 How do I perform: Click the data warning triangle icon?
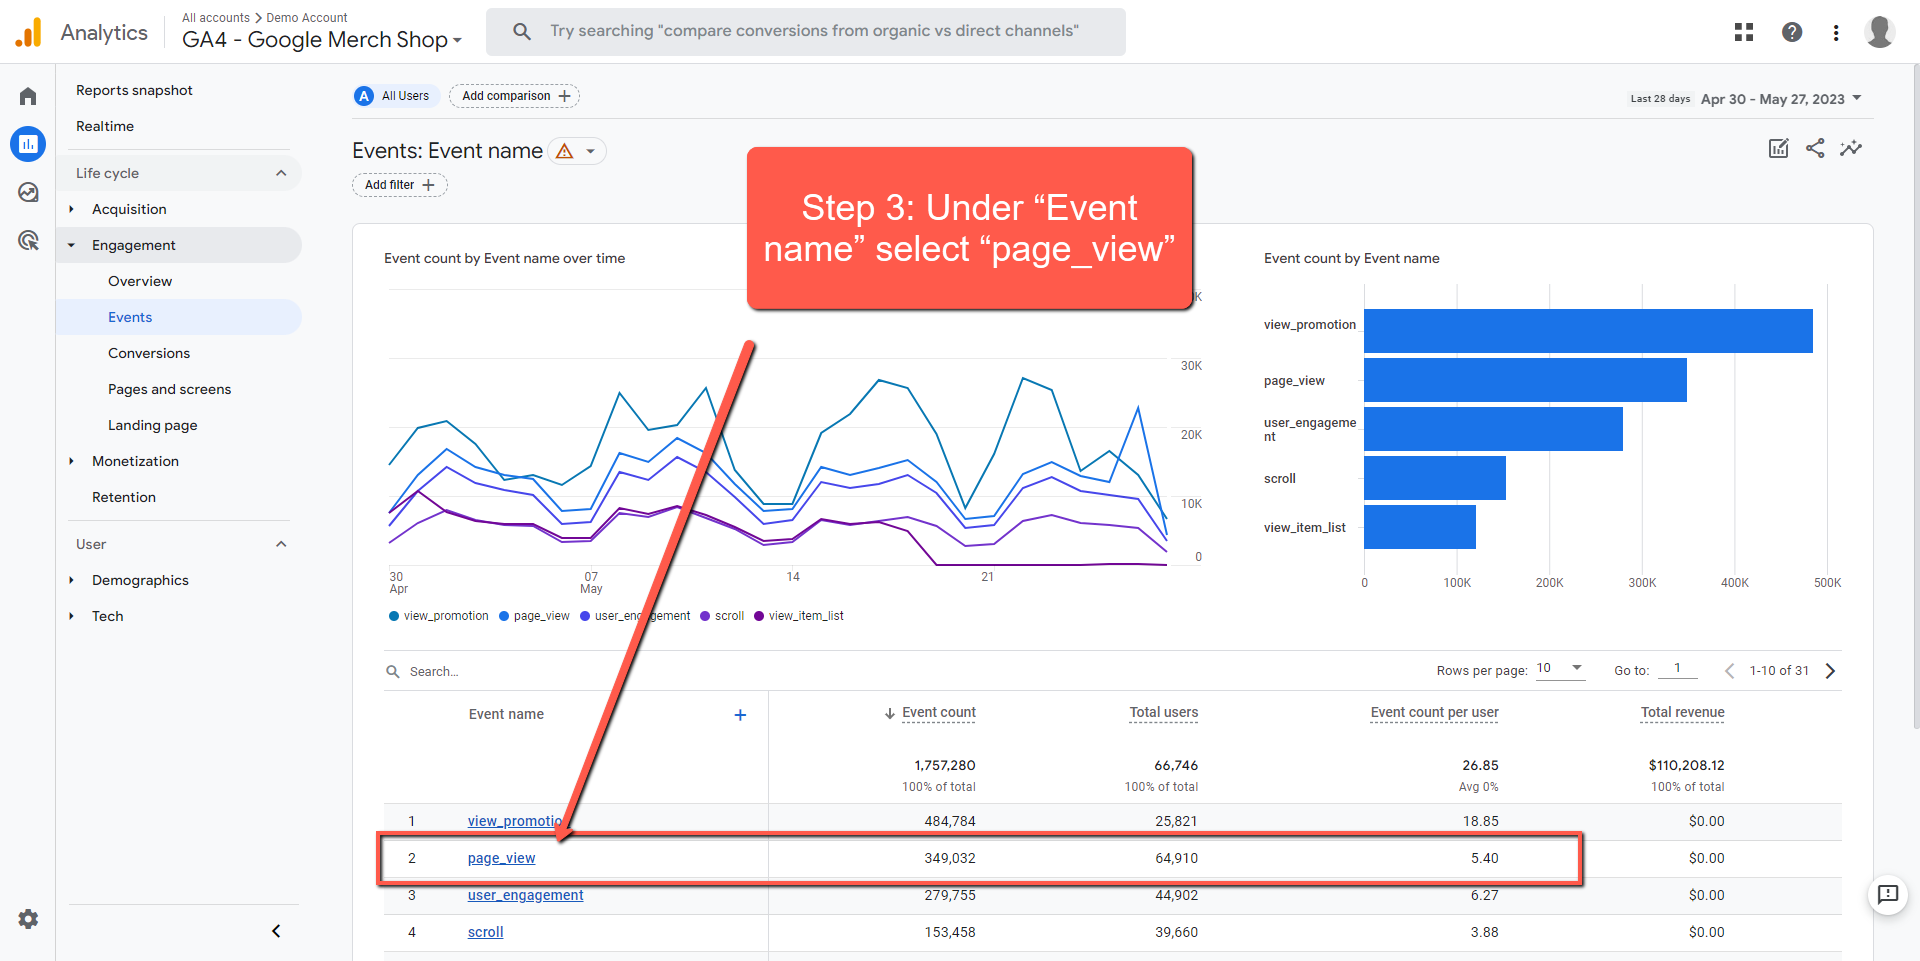[564, 151]
